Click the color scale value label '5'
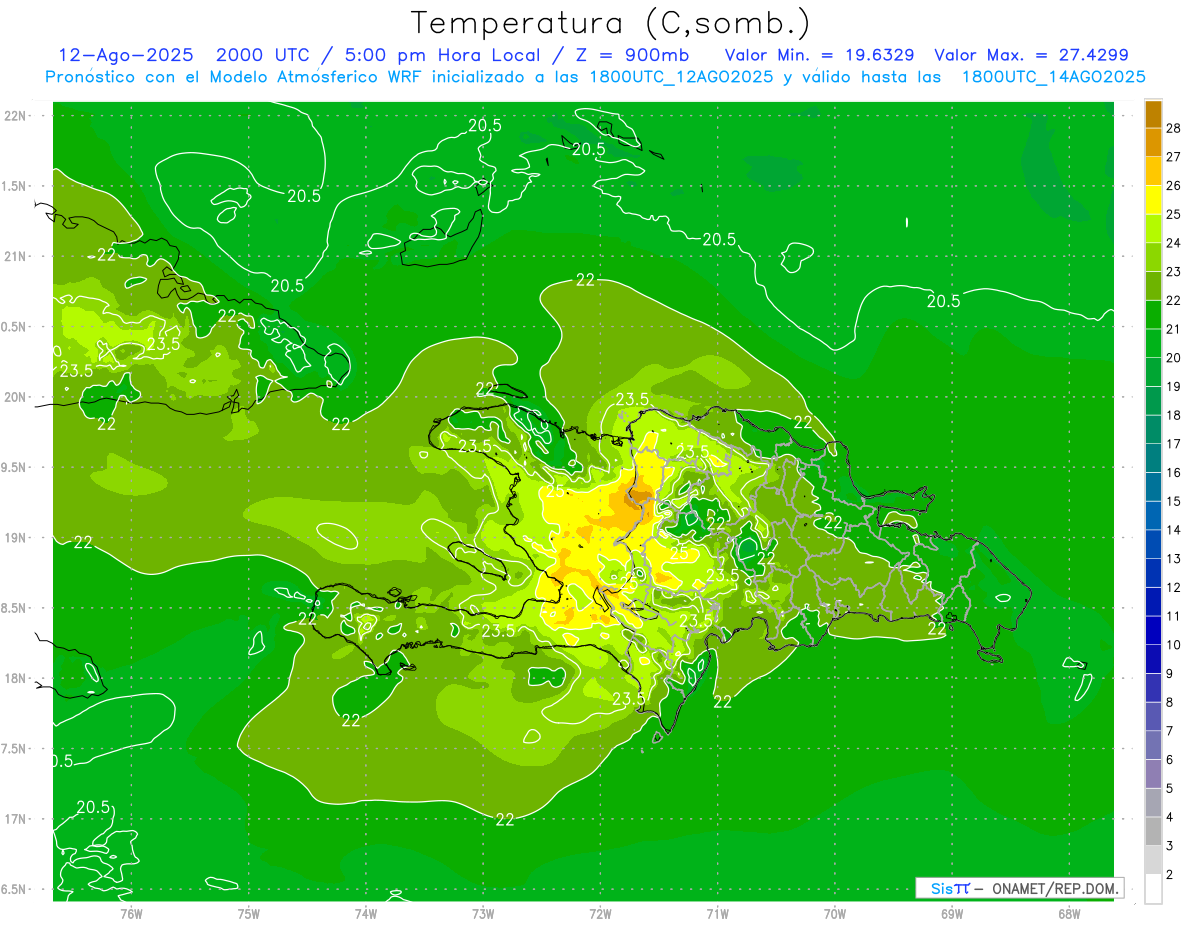Viewport: 1200px width, 927px height. [x=1170, y=789]
